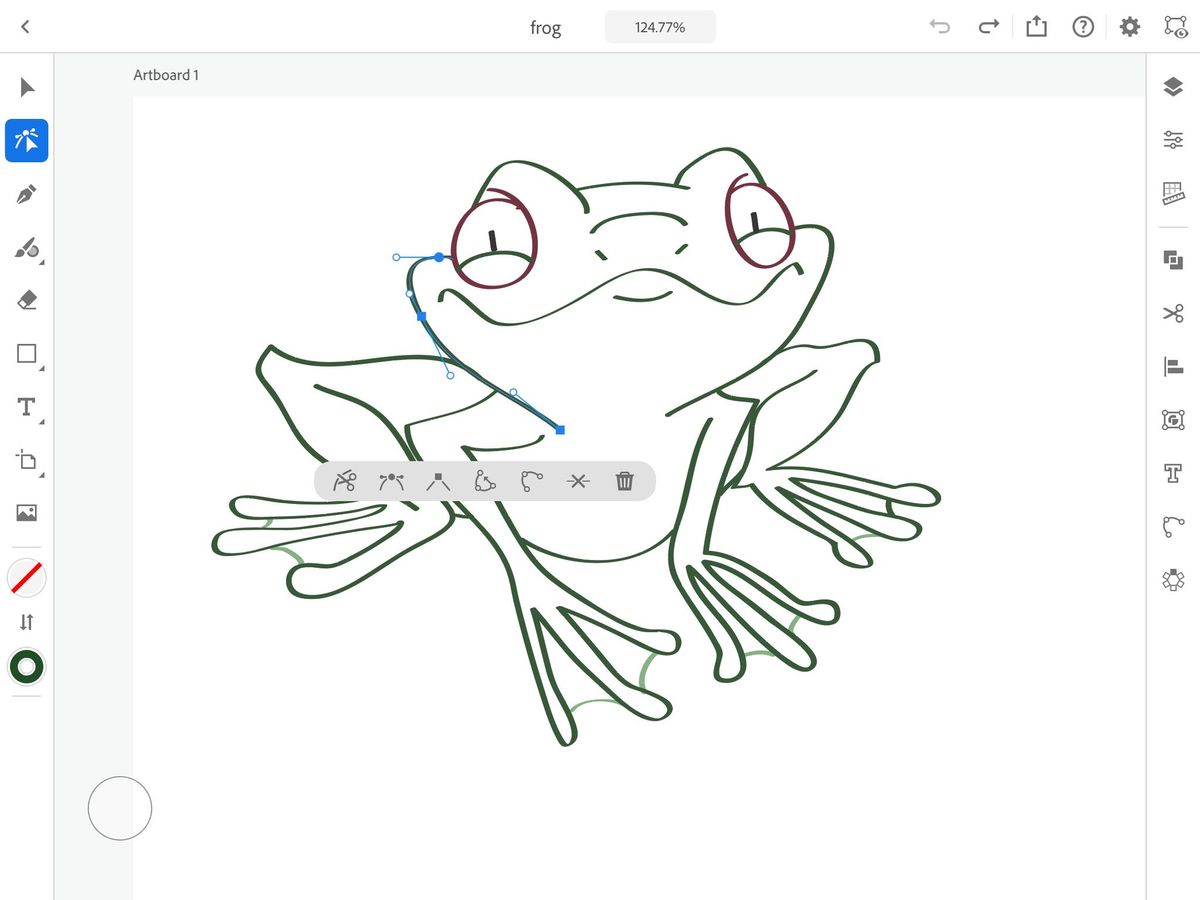Open the Properties adjustments panel

click(1172, 139)
